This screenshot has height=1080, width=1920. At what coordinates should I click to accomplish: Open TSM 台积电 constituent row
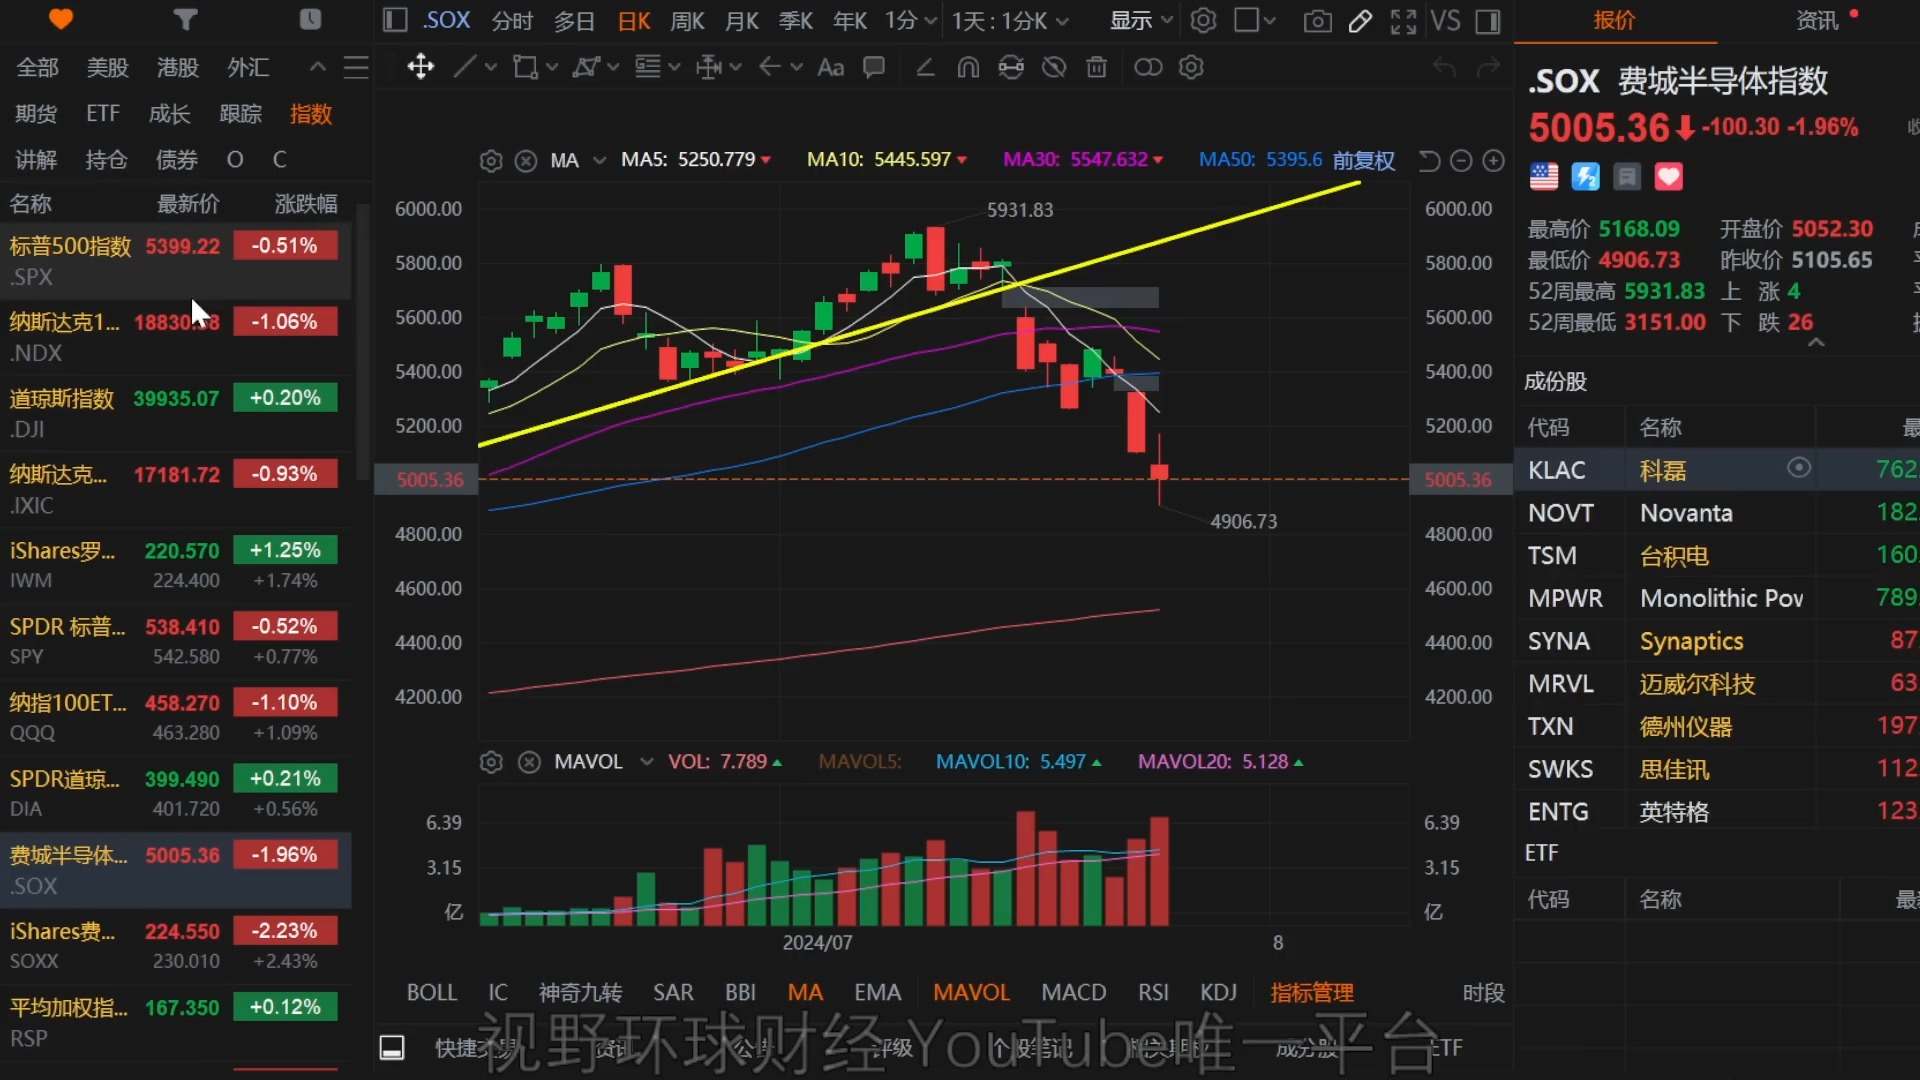pyautogui.click(x=1717, y=556)
